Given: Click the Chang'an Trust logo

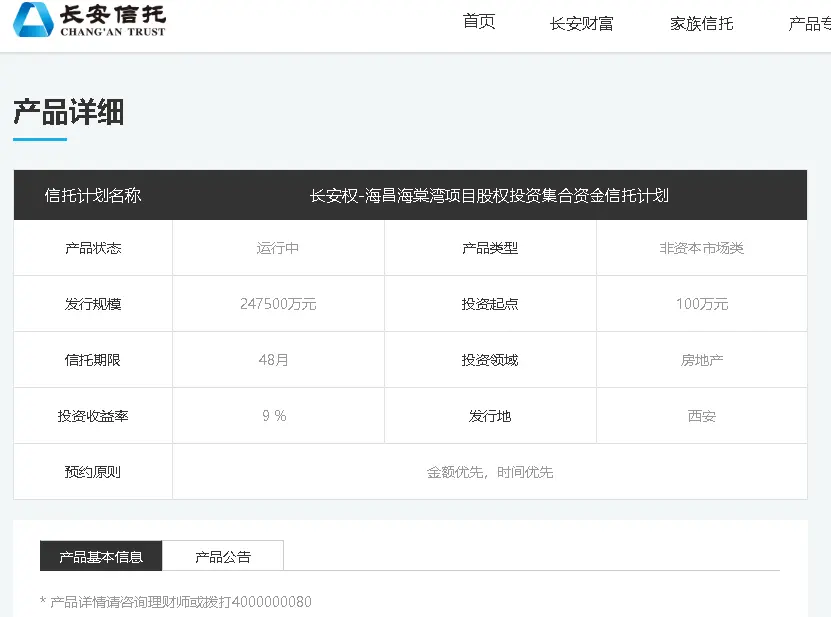Looking at the screenshot, I should [x=89, y=20].
